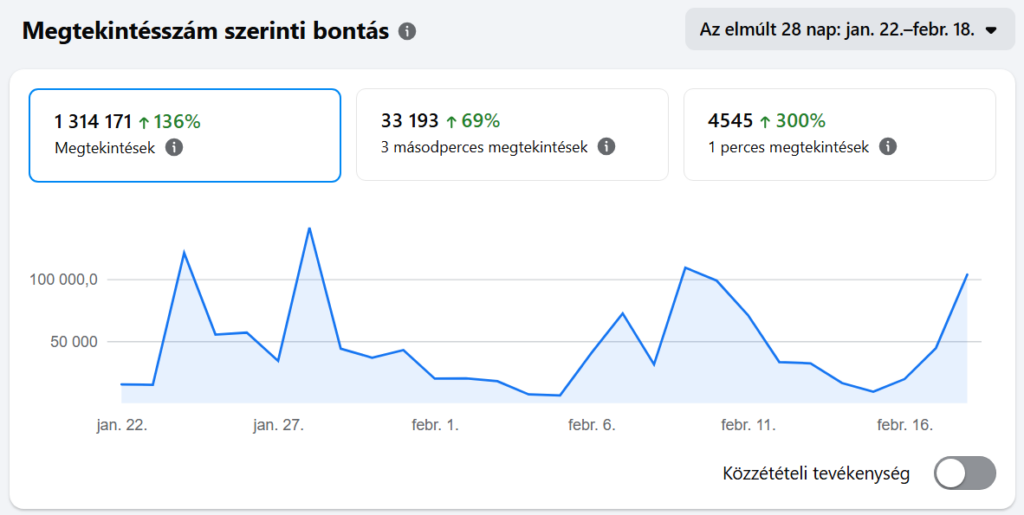Click info icon next to Megtekintések label

coord(173,147)
